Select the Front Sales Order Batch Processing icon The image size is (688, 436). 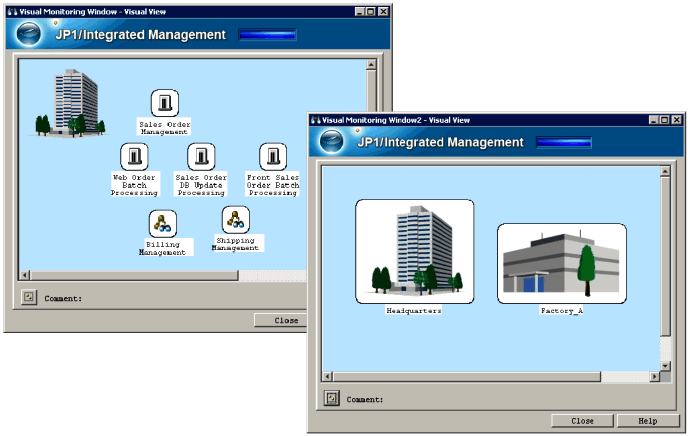coord(273,156)
